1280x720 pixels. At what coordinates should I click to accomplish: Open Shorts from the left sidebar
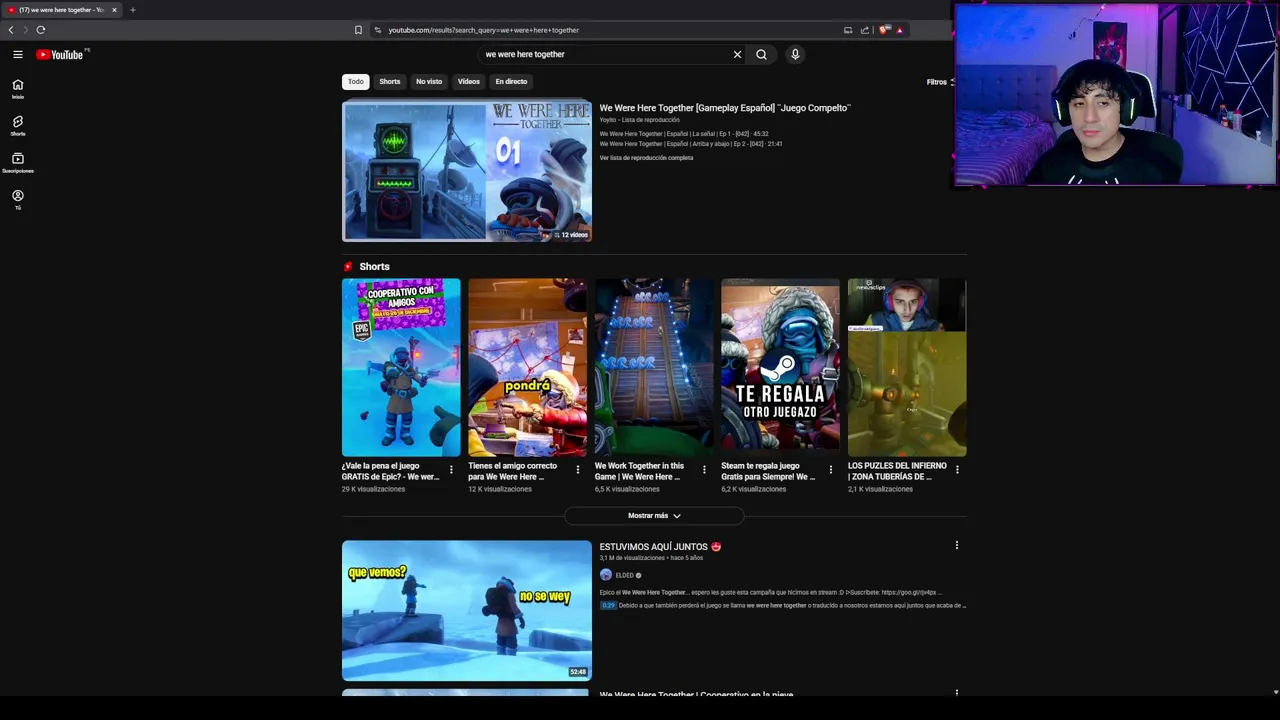[17, 126]
